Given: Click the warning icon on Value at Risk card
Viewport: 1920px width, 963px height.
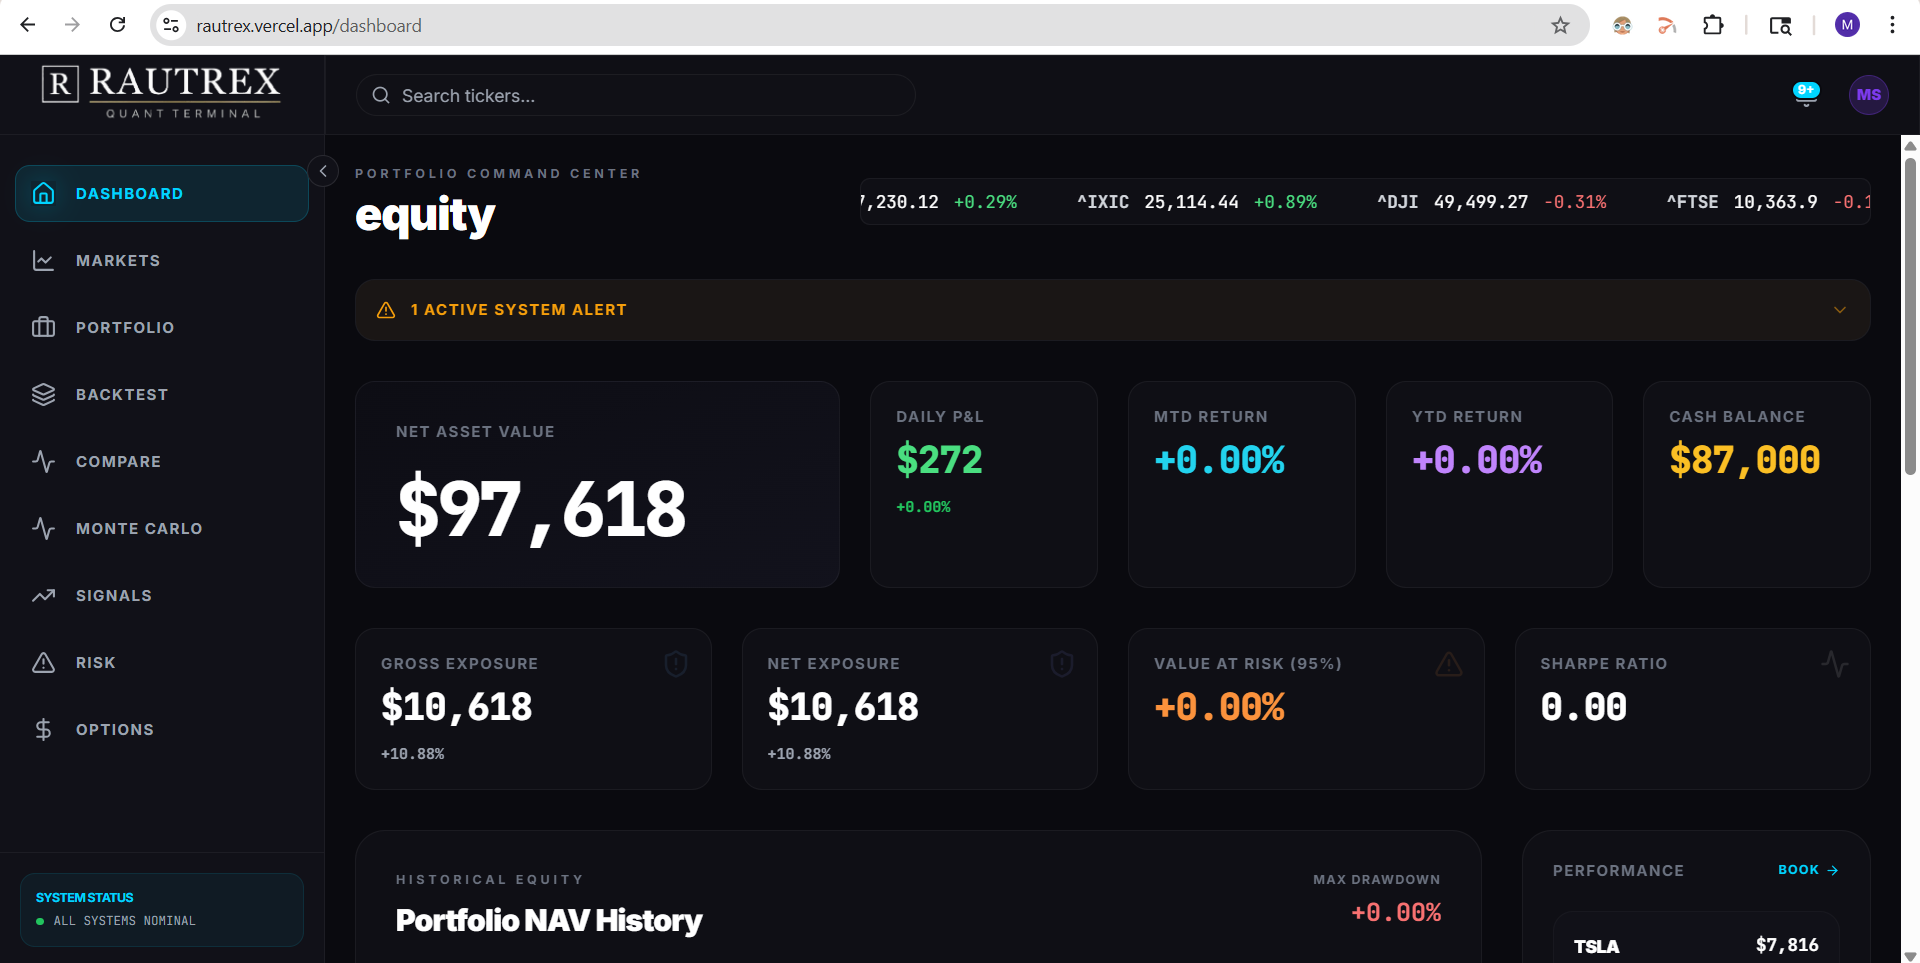Looking at the screenshot, I should 1449,663.
